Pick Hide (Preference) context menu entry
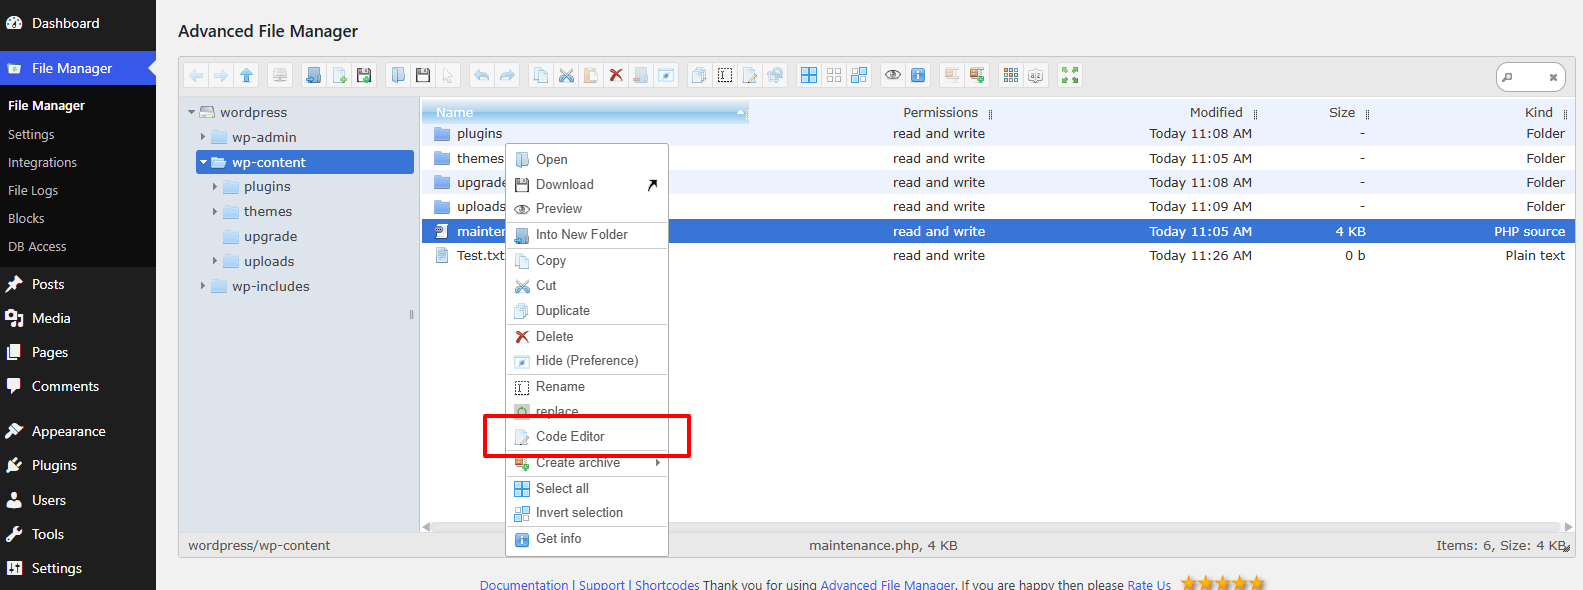The width and height of the screenshot is (1583, 590). pos(587,360)
